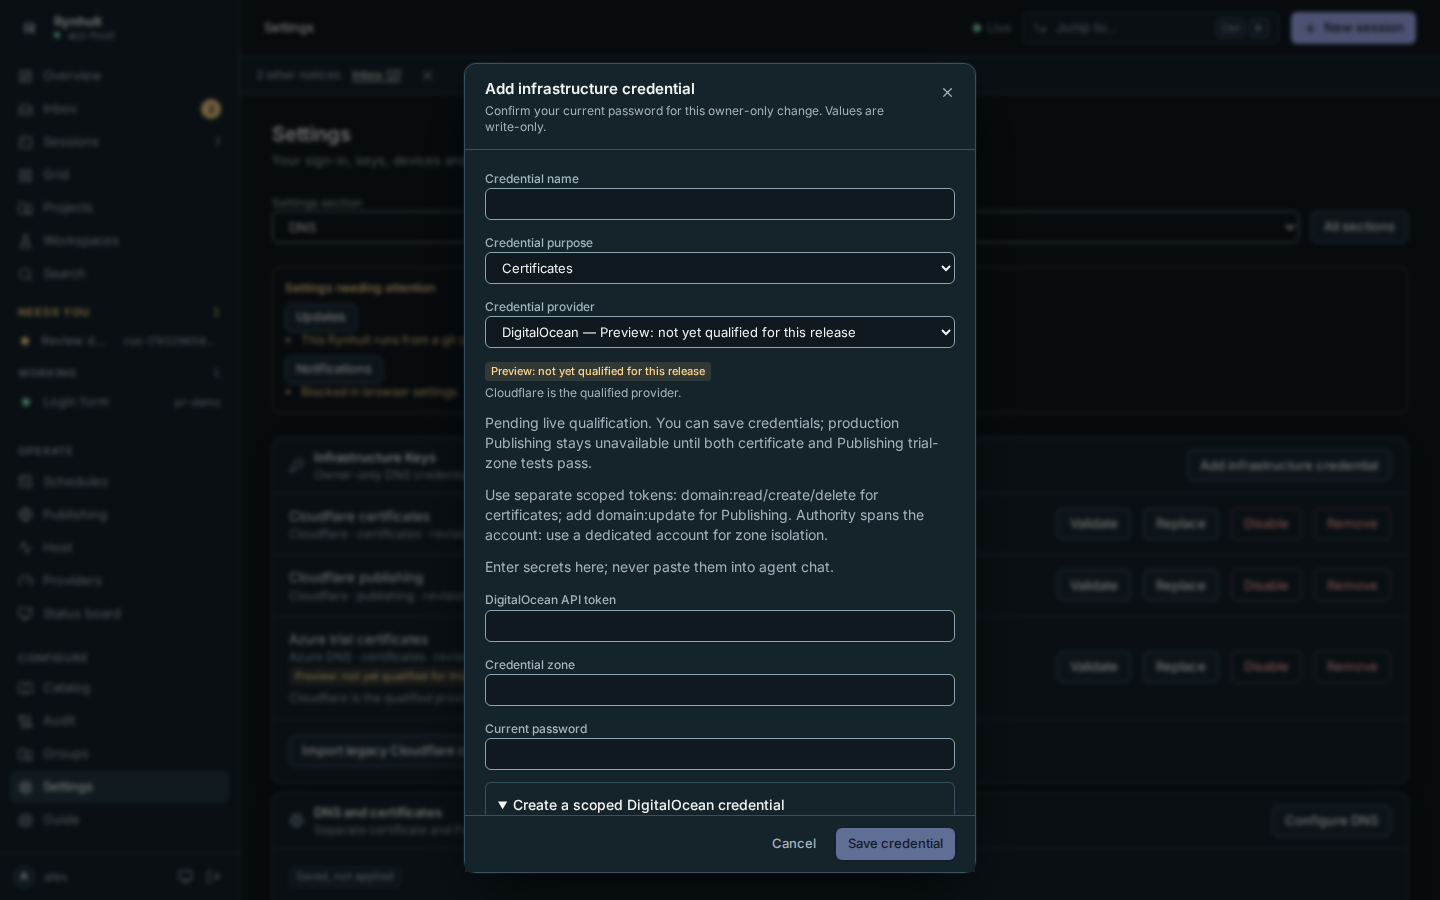Click the Workspaces icon in sidebar
1440x900 pixels.
pyautogui.click(x=26, y=241)
